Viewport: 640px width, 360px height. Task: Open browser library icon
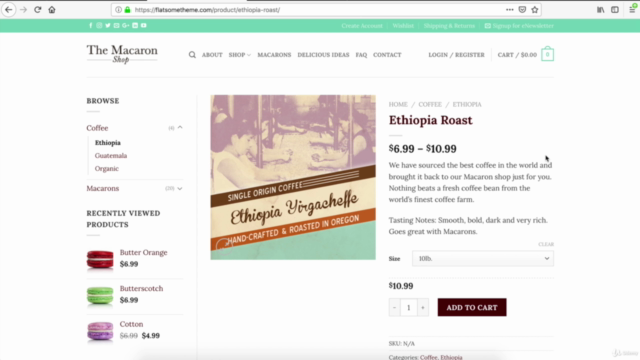pos(600,9)
